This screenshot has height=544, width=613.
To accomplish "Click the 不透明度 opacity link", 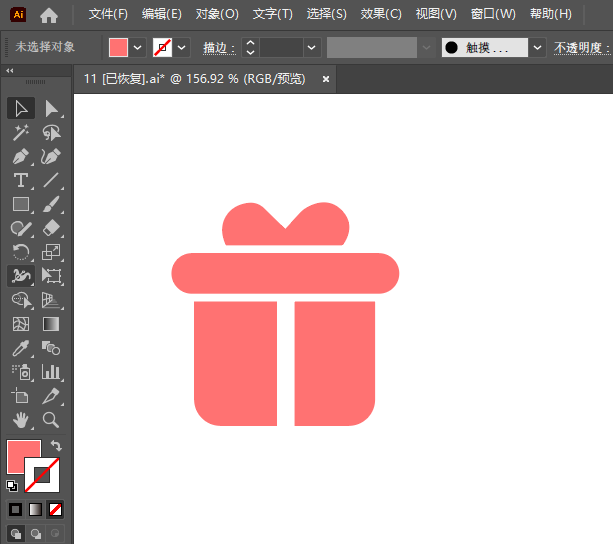I will coord(582,48).
